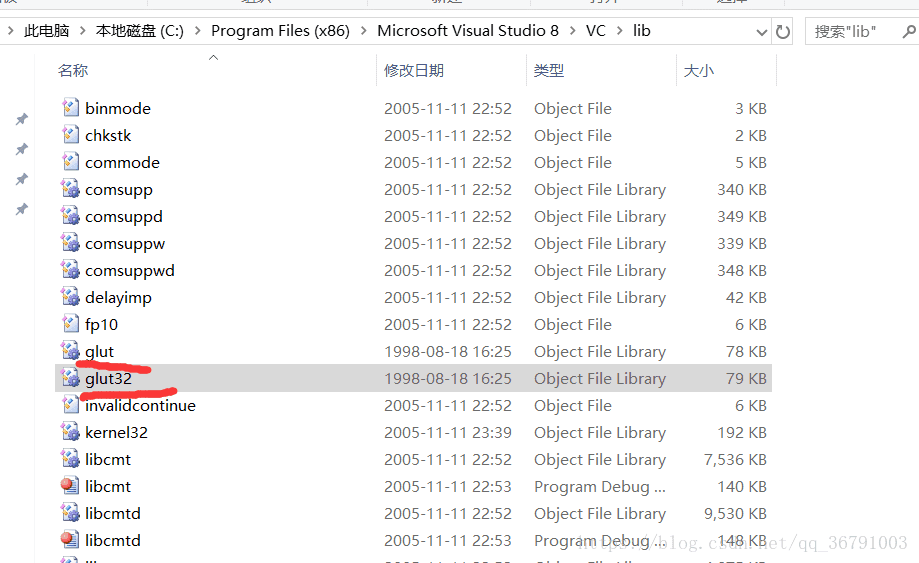The image size is (919, 563).
Task: Open address bar history dropdown
Action: (761, 32)
